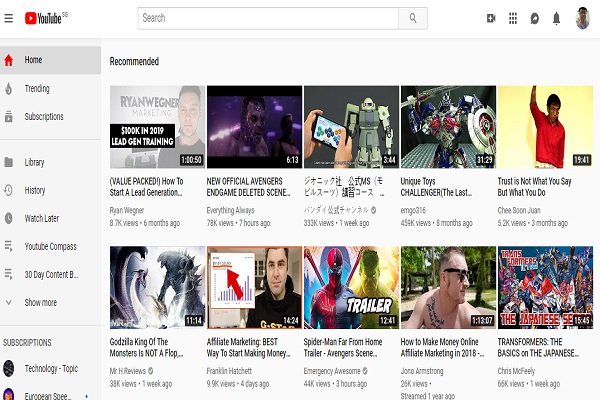Open Technology - Topic subscription
Screen dimensions: 600x400
[51, 369]
